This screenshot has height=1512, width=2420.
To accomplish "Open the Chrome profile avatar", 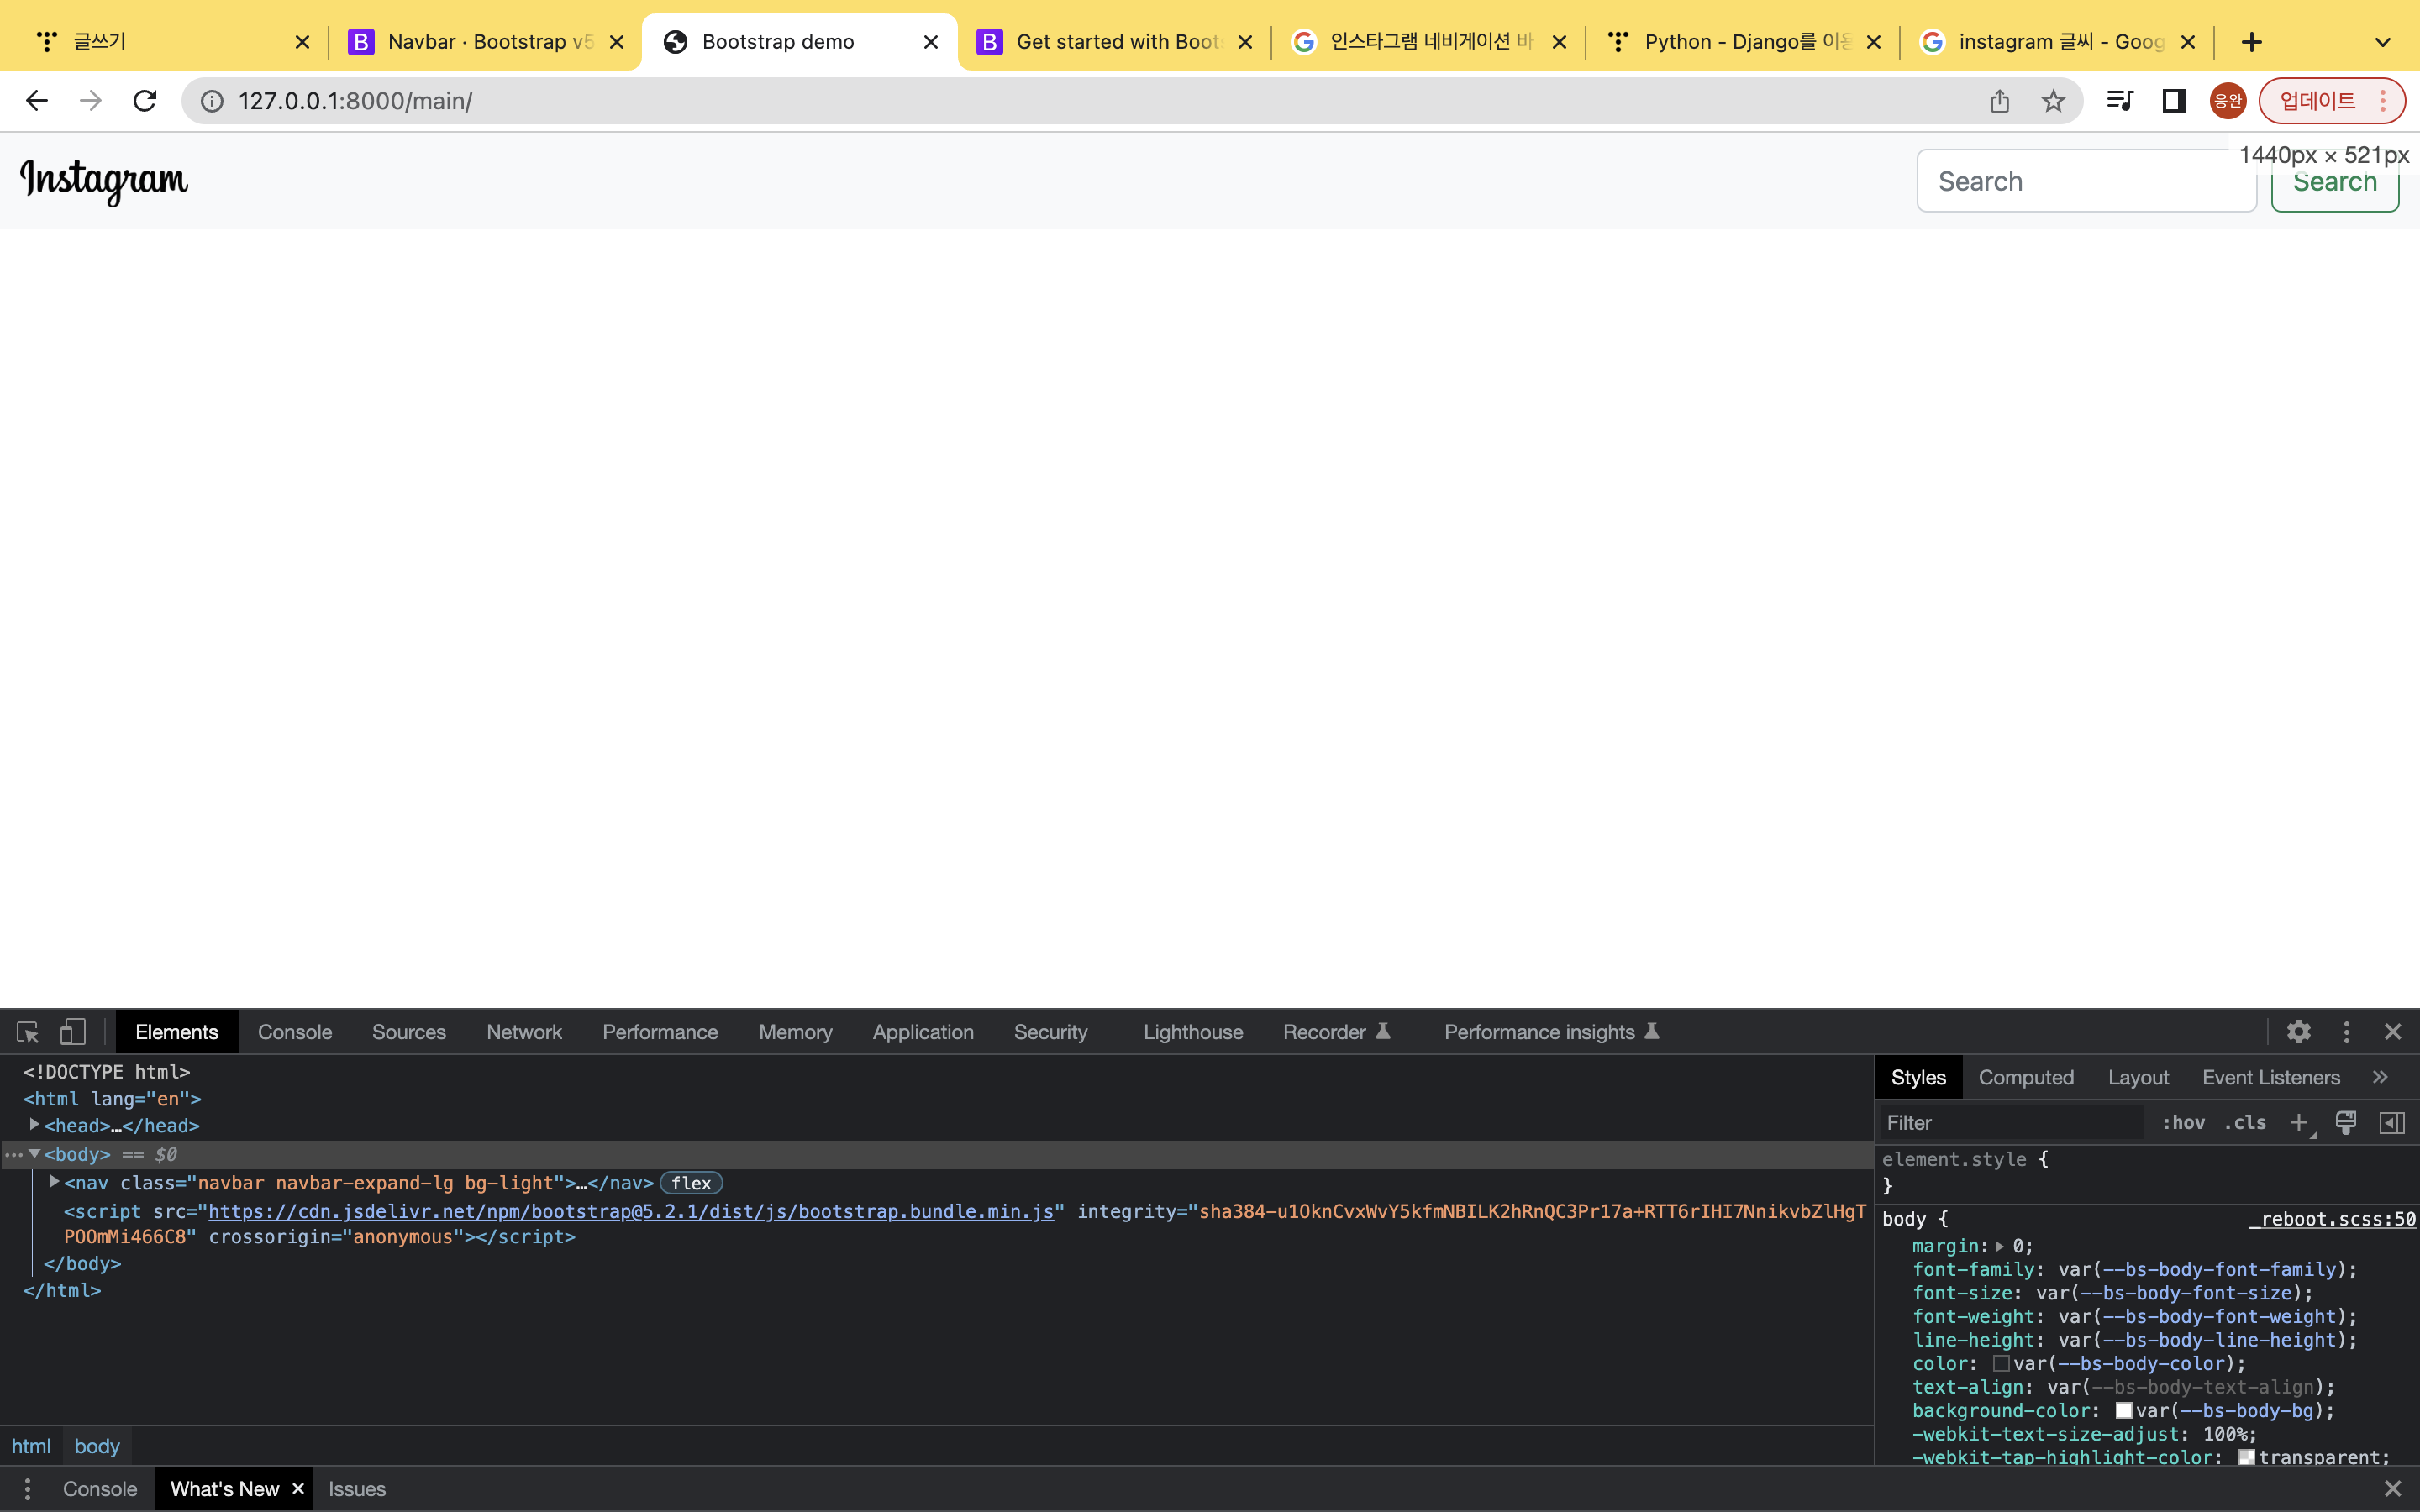I will pos(2228,101).
